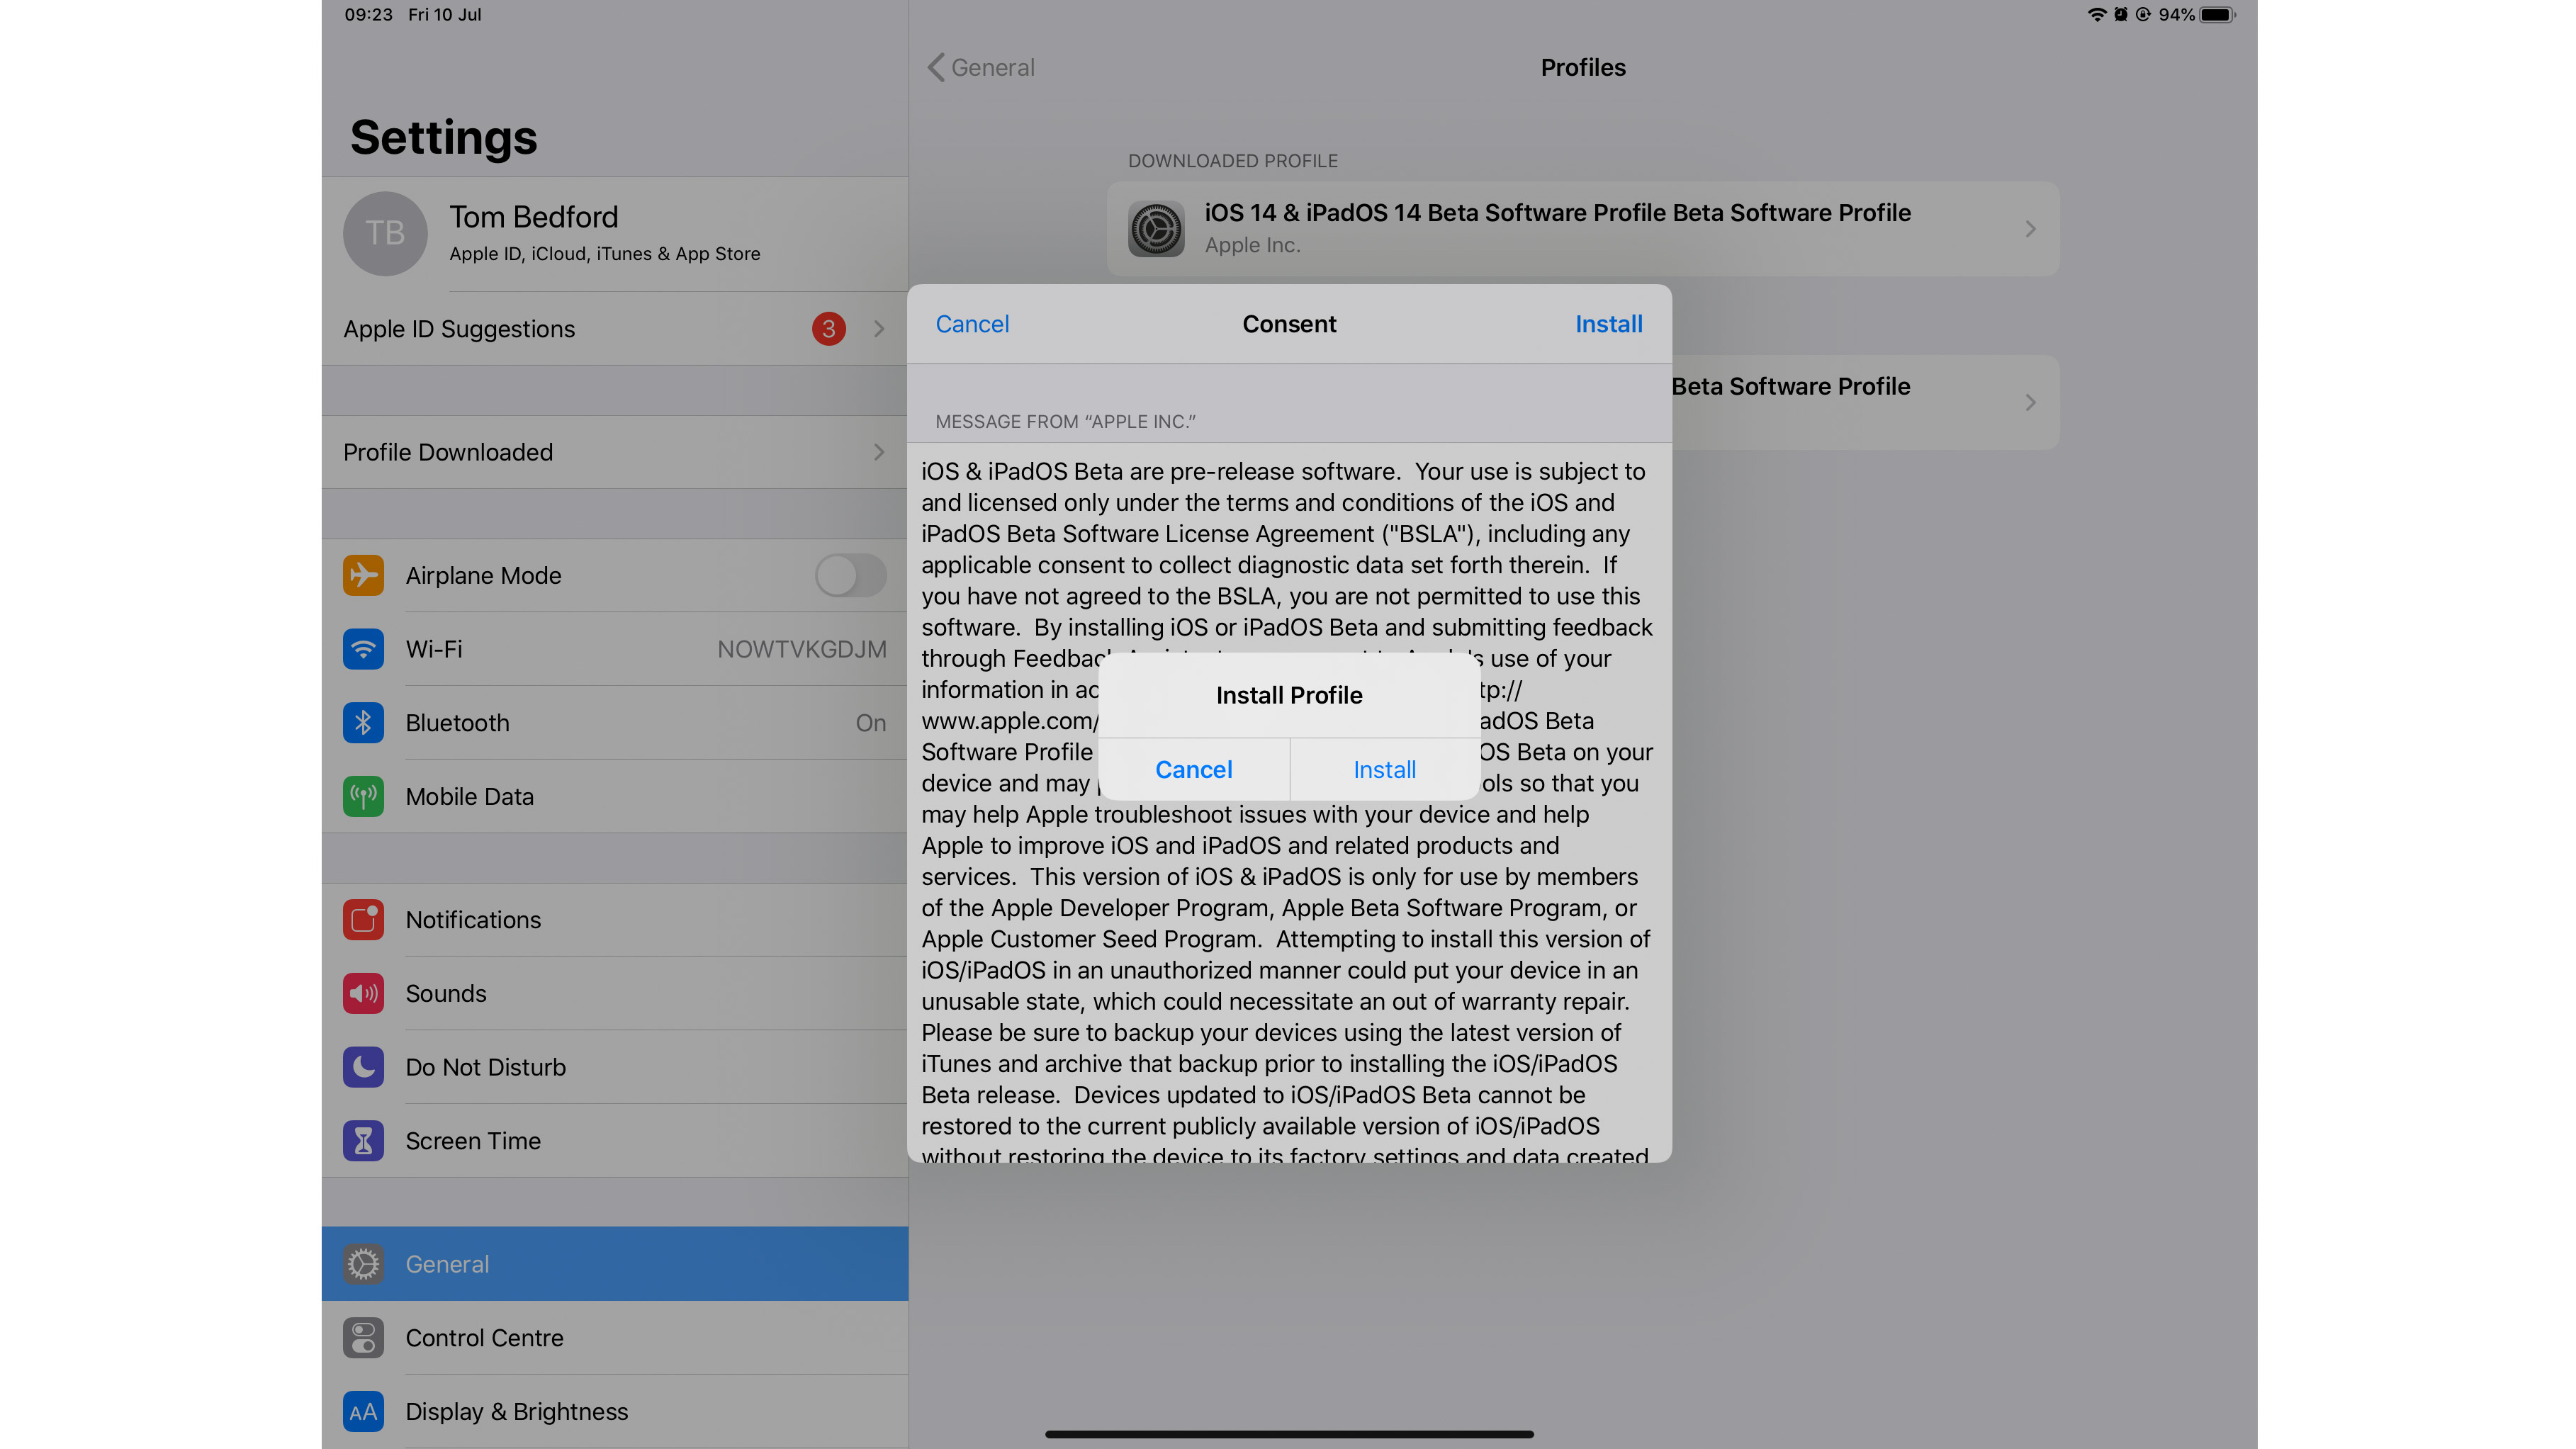Expand the downloaded profile chevron
Image resolution: width=2576 pixels, height=1449 pixels.
pos(2030,229)
